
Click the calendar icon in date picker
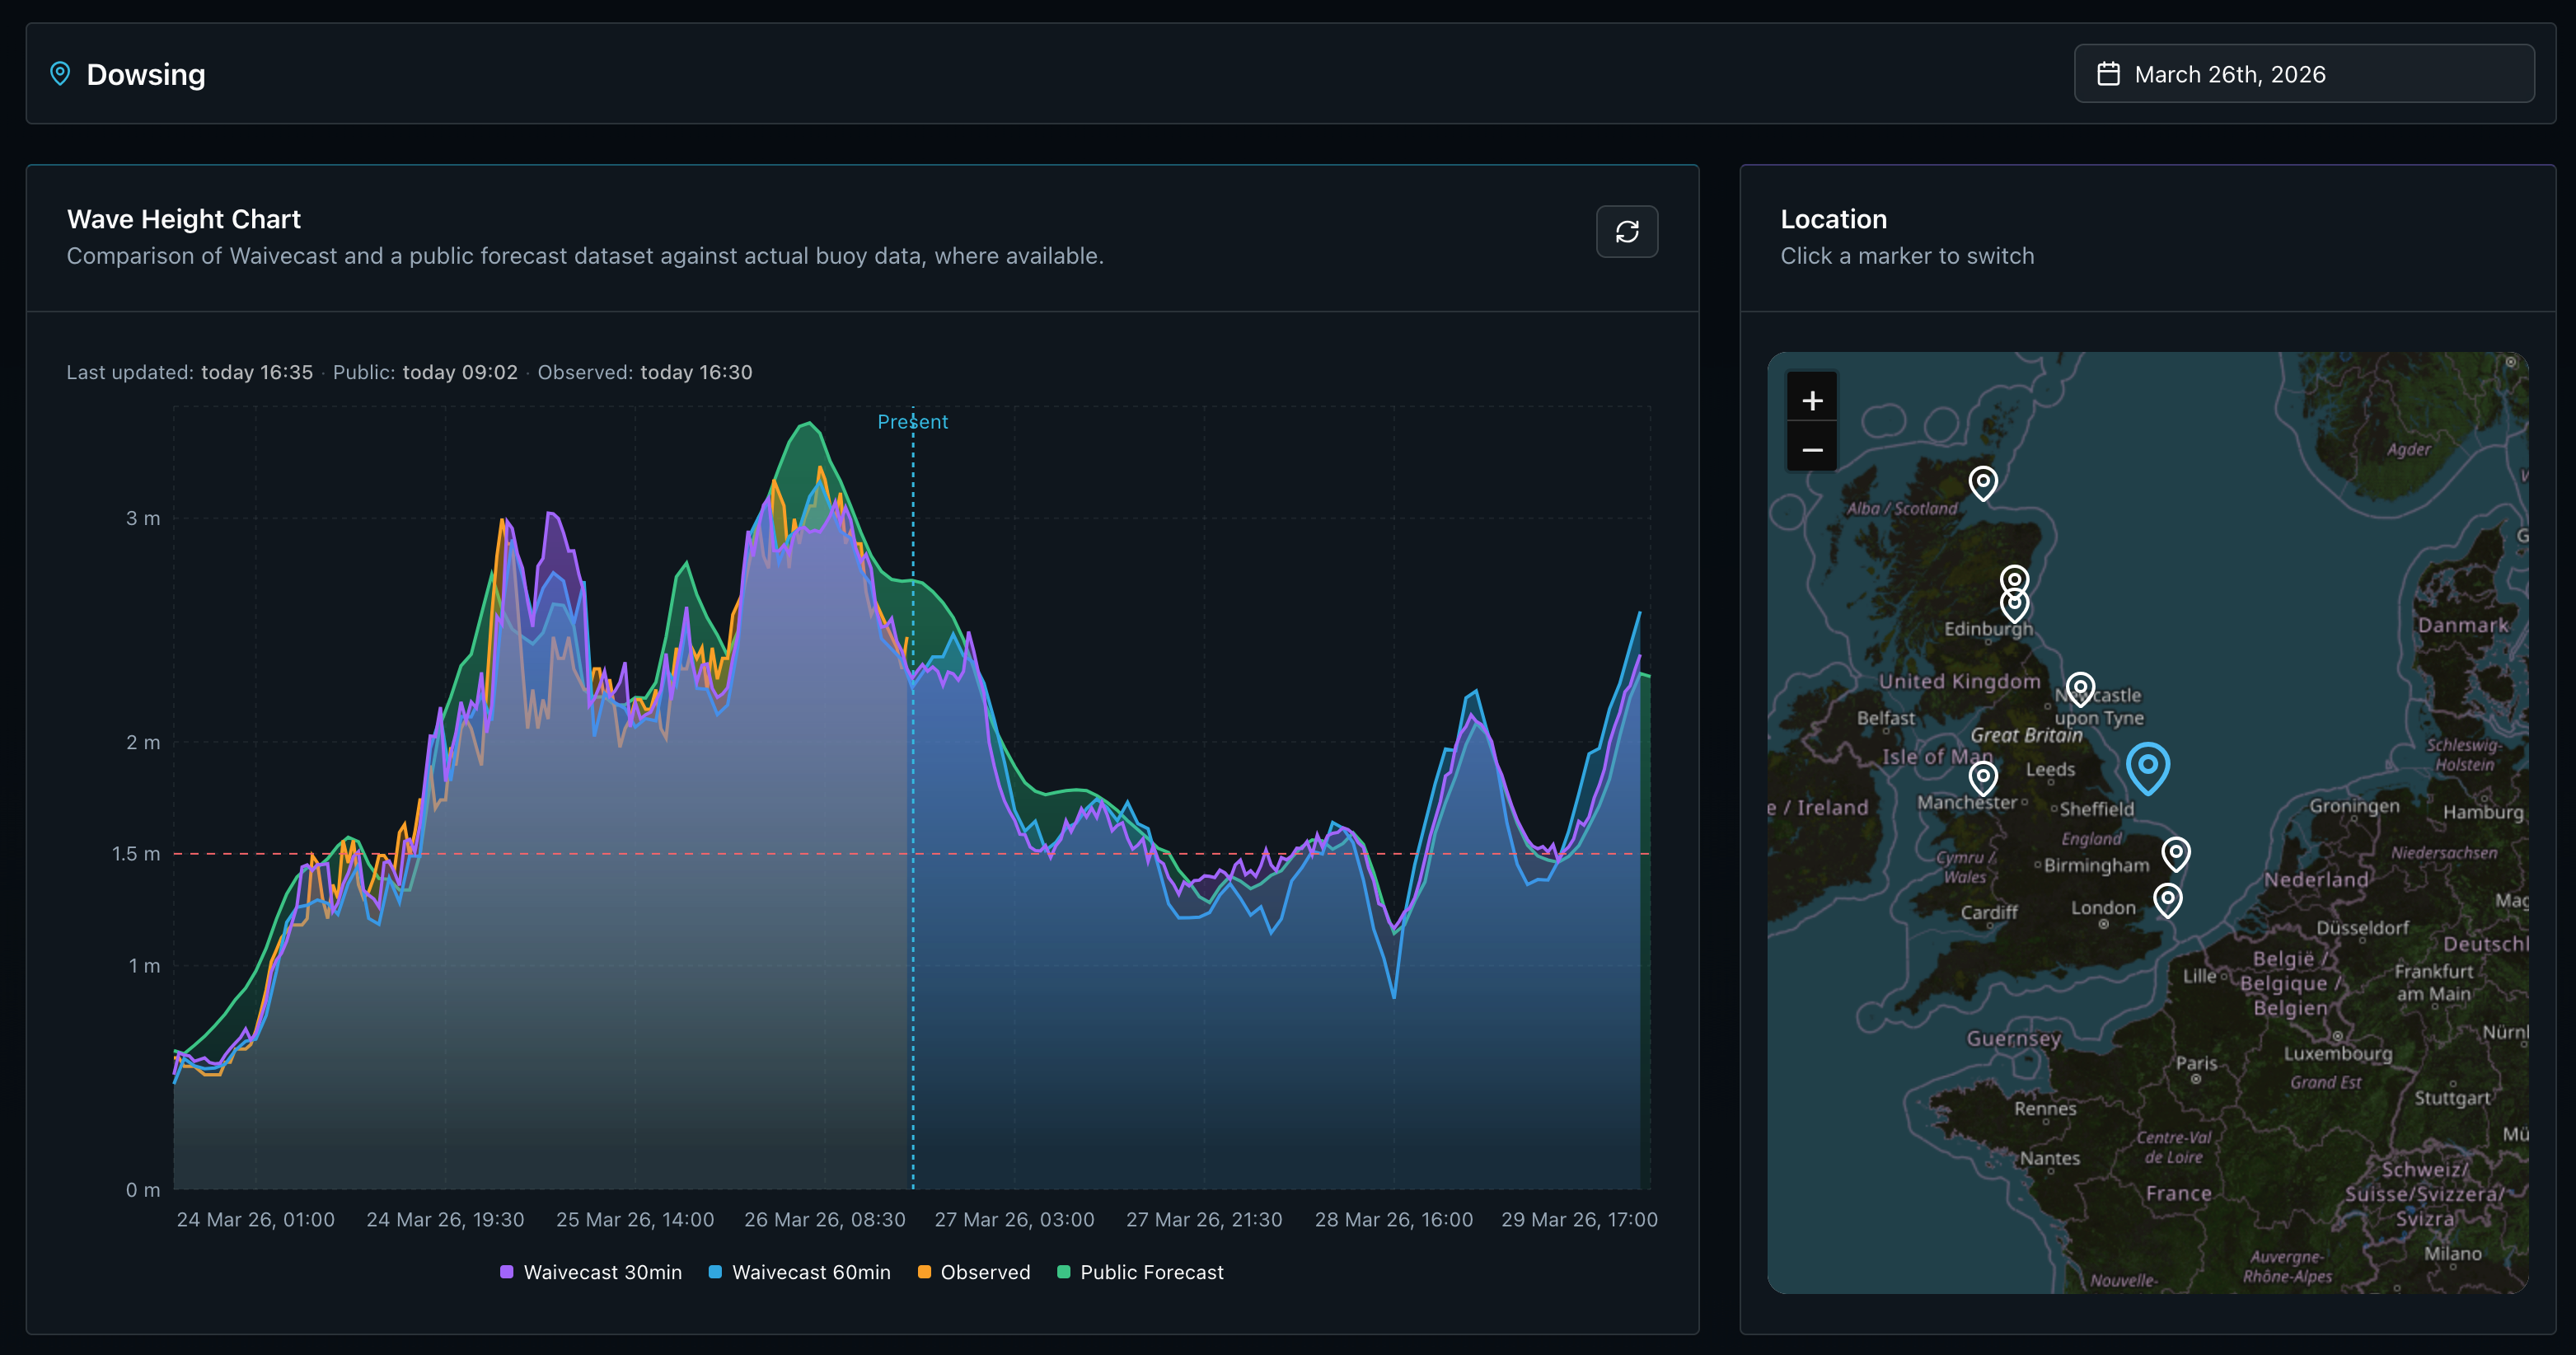click(2108, 74)
